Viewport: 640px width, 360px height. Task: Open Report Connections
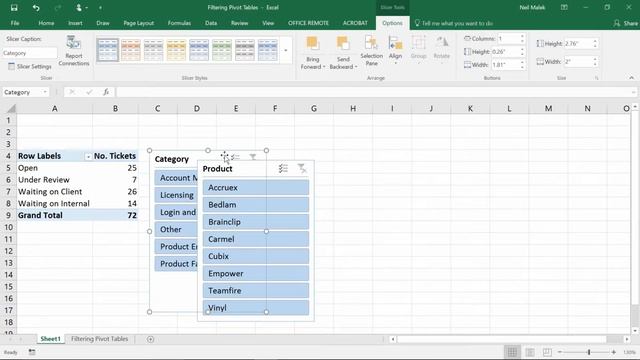pos(74,51)
